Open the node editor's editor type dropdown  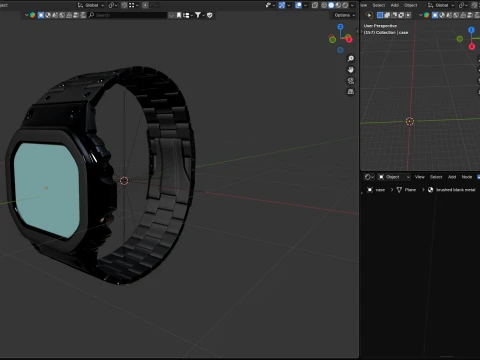tap(369, 177)
